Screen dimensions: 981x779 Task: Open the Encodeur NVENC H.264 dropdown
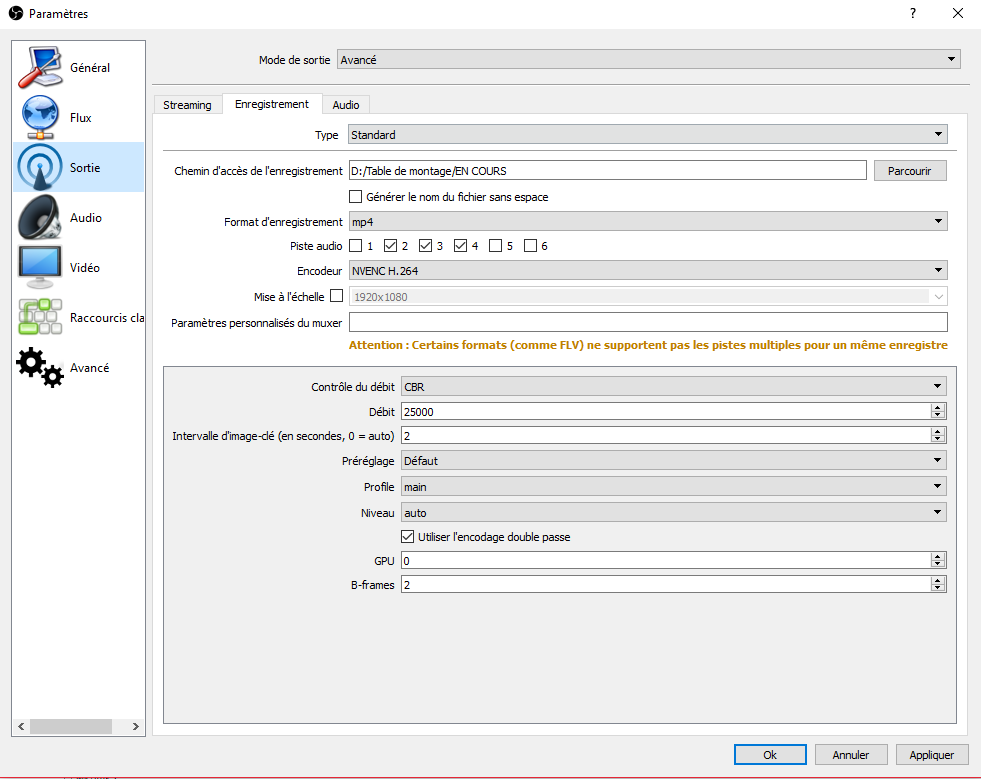pyautogui.click(x=648, y=270)
